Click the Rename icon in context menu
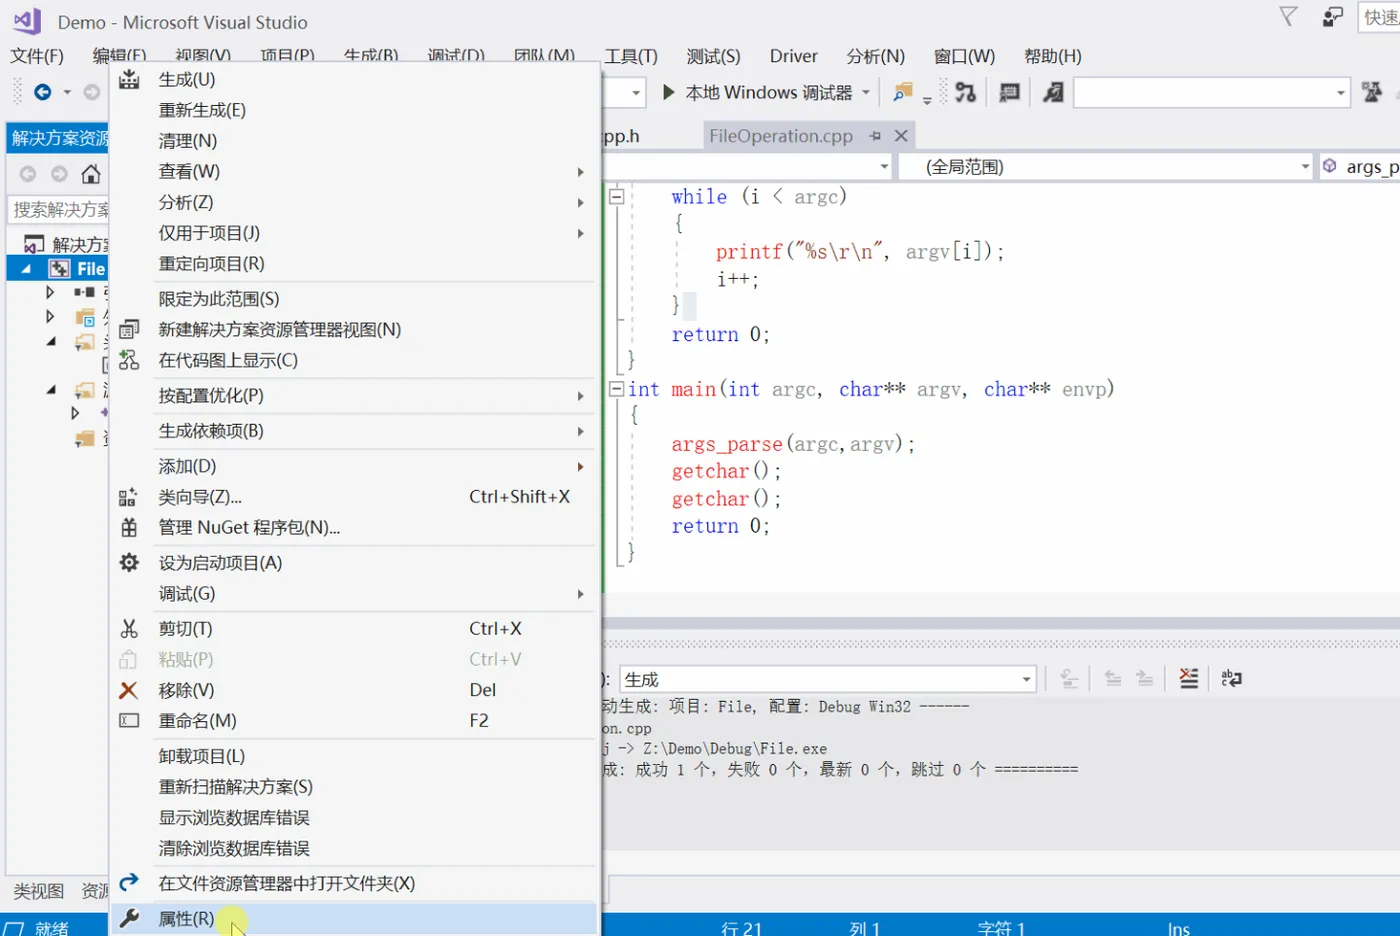This screenshot has width=1400, height=936. pos(129,721)
